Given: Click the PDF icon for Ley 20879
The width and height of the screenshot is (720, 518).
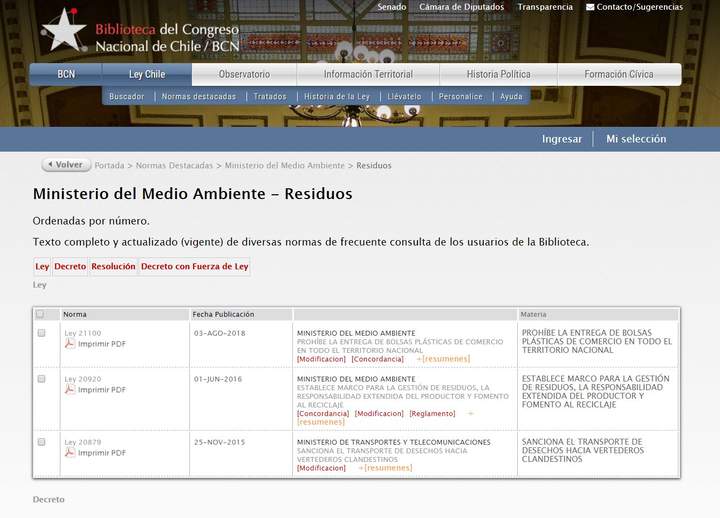Looking at the screenshot, I should [70, 453].
